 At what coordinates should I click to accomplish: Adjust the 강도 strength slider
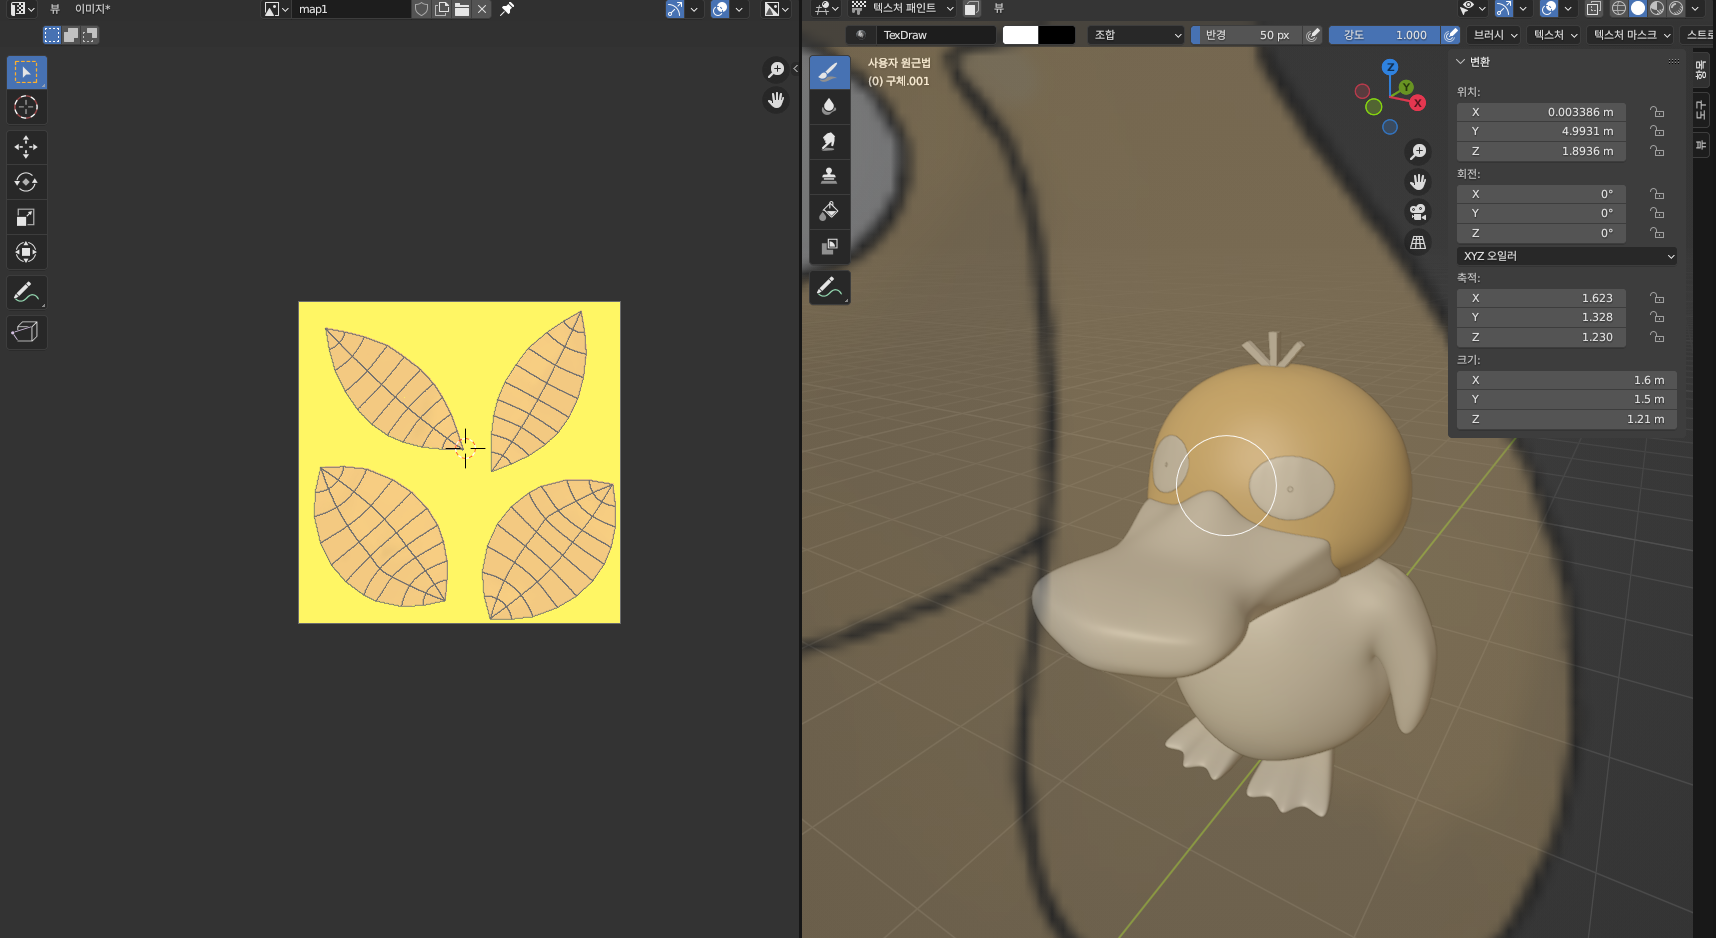pyautogui.click(x=1385, y=35)
